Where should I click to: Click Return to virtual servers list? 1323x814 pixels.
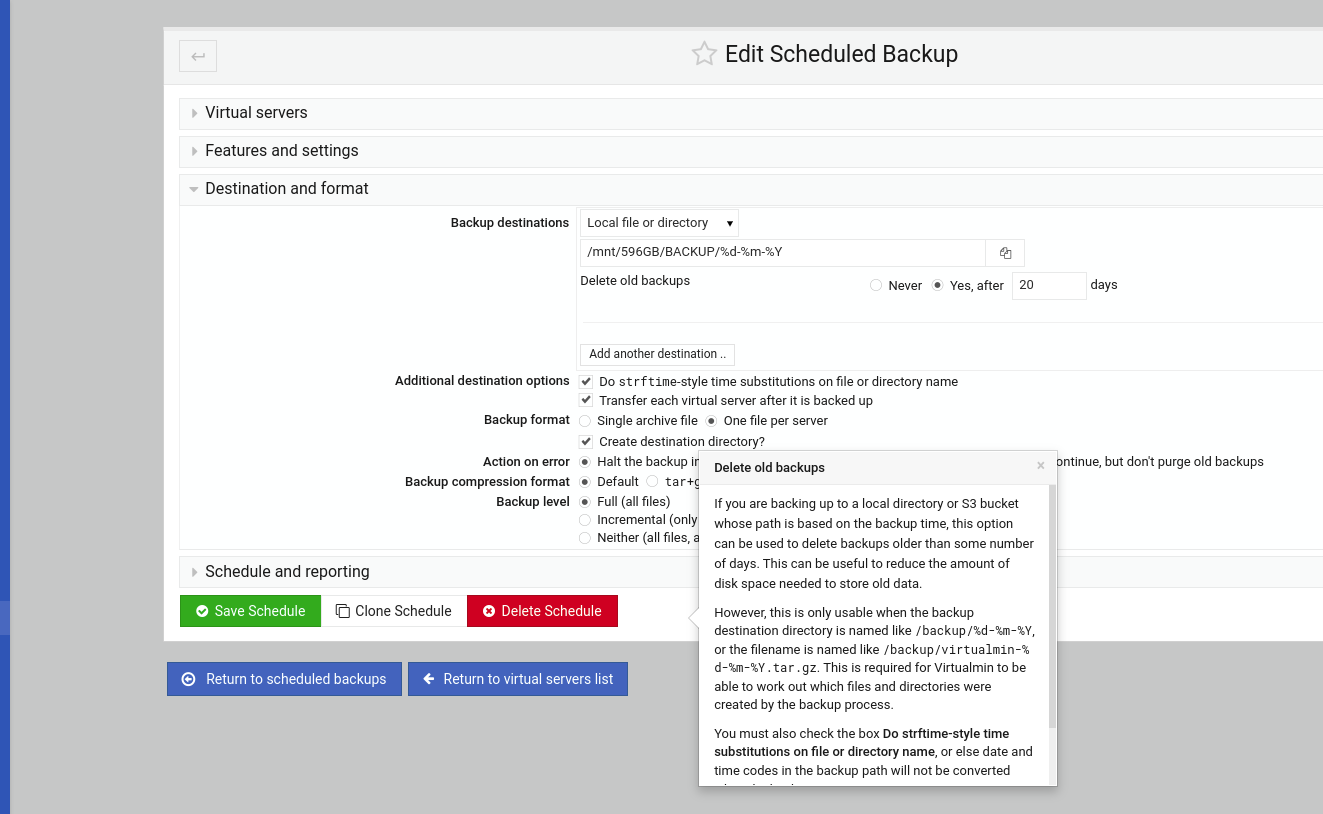click(x=518, y=679)
